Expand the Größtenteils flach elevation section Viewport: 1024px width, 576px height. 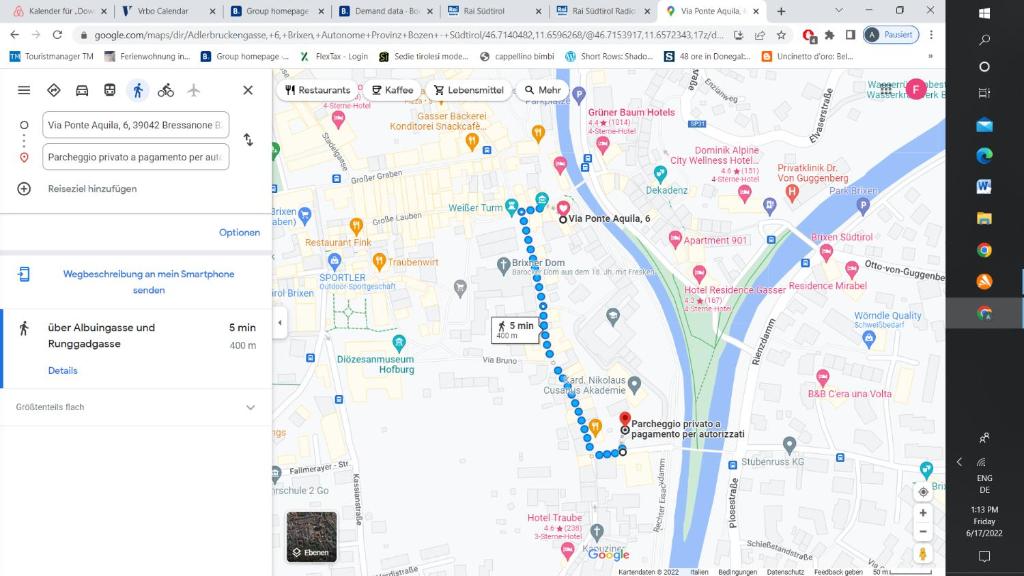250,408
